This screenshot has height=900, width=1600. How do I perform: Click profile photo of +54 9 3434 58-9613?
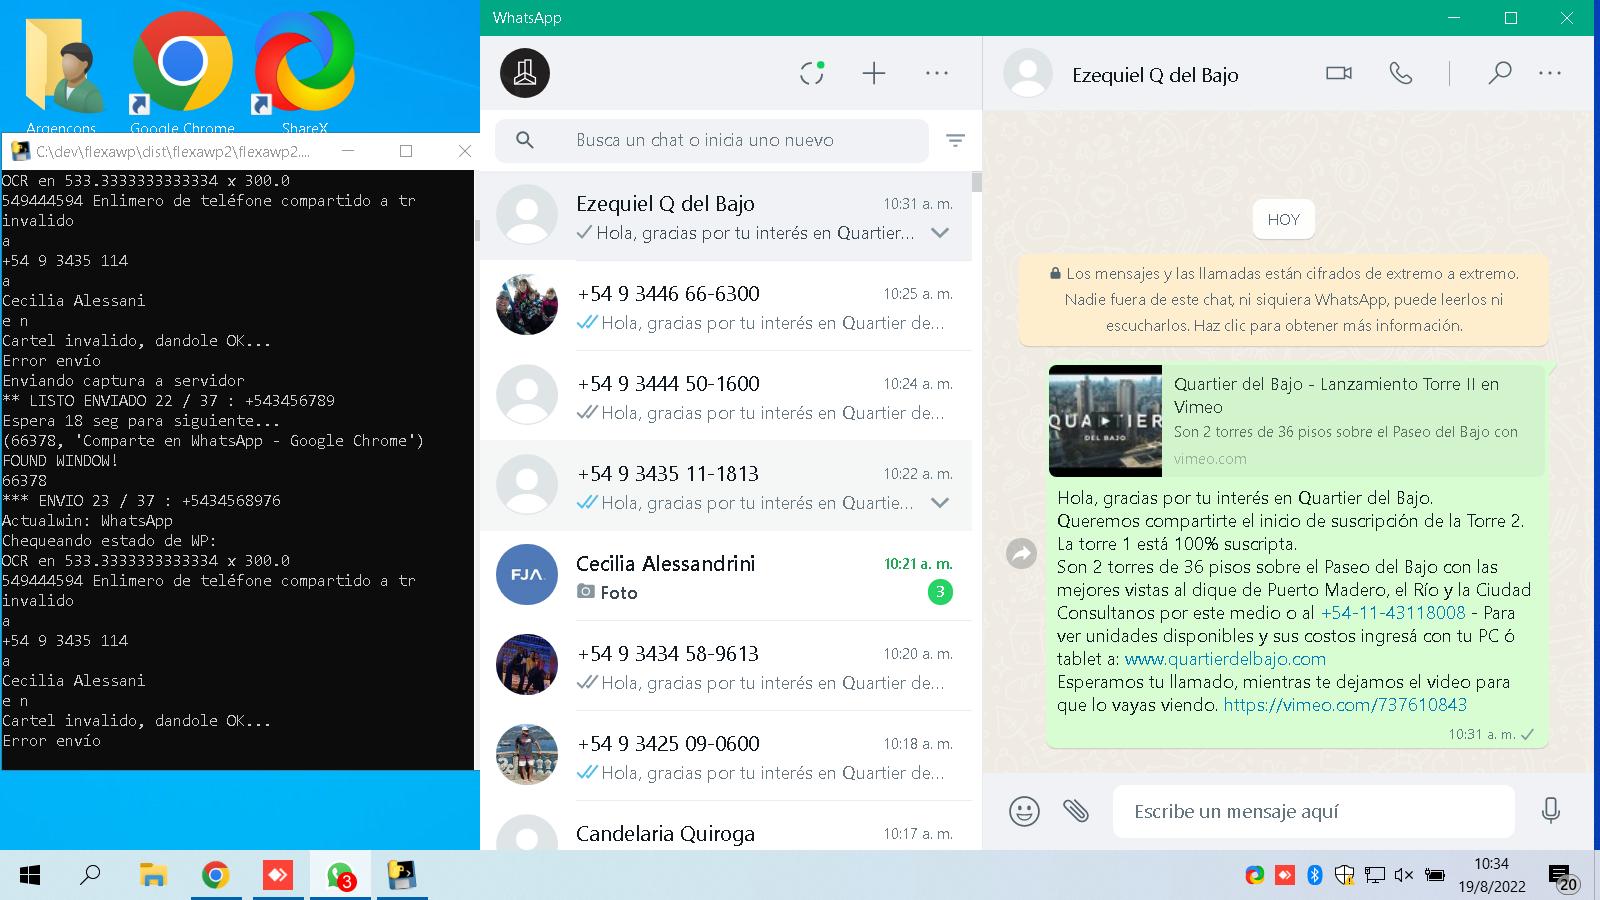tap(527, 665)
